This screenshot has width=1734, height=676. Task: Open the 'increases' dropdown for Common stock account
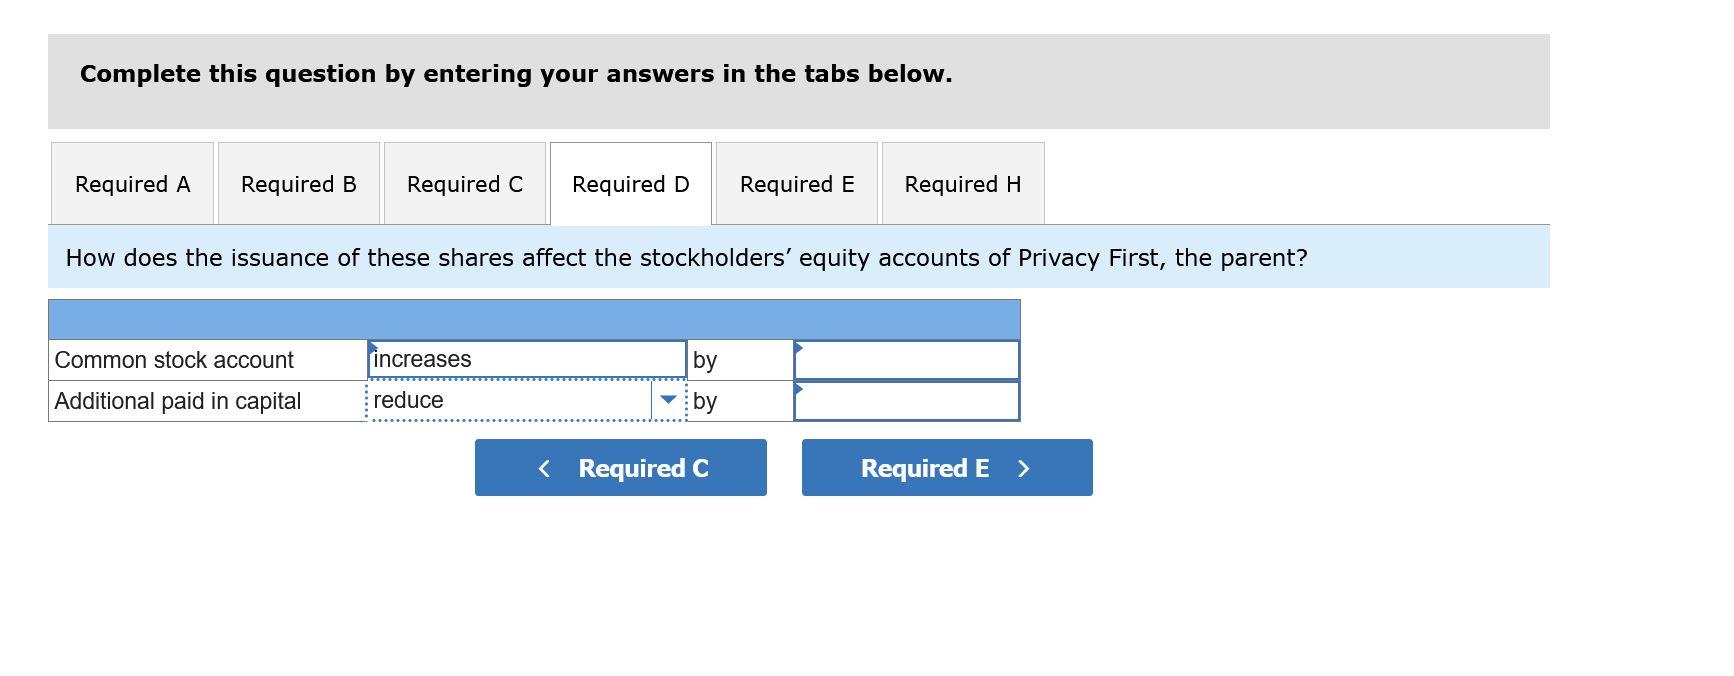525,358
